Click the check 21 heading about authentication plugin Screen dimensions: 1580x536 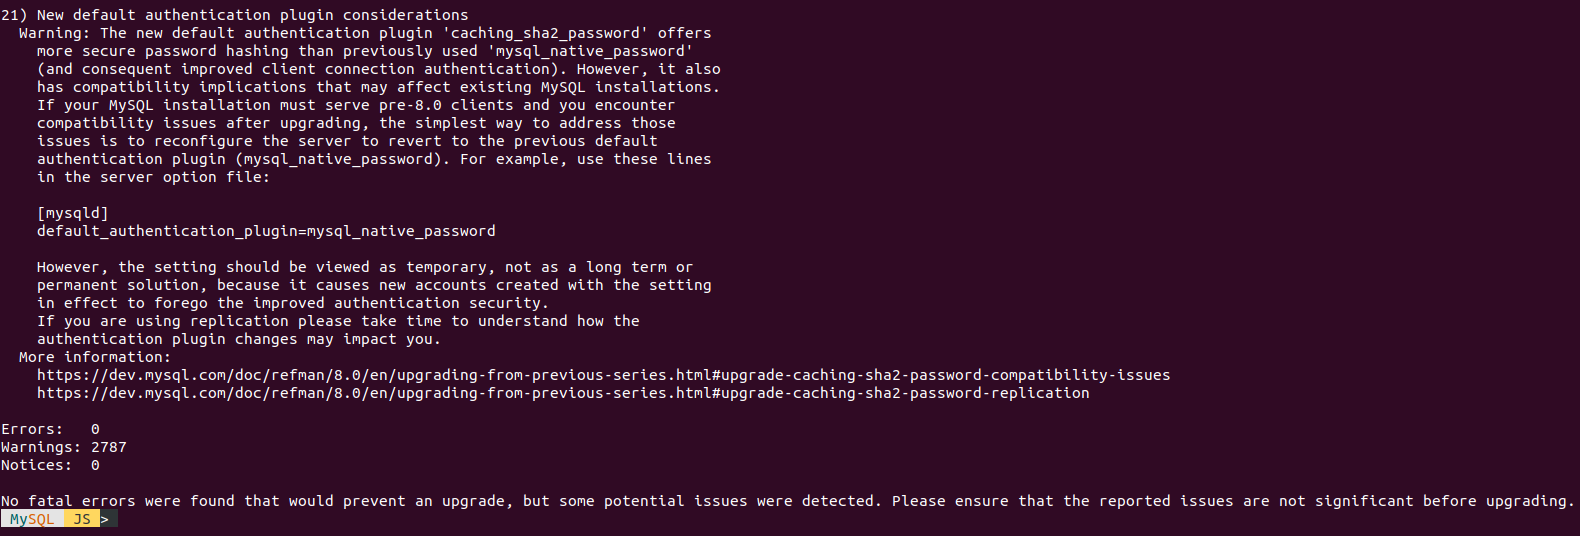coord(235,15)
